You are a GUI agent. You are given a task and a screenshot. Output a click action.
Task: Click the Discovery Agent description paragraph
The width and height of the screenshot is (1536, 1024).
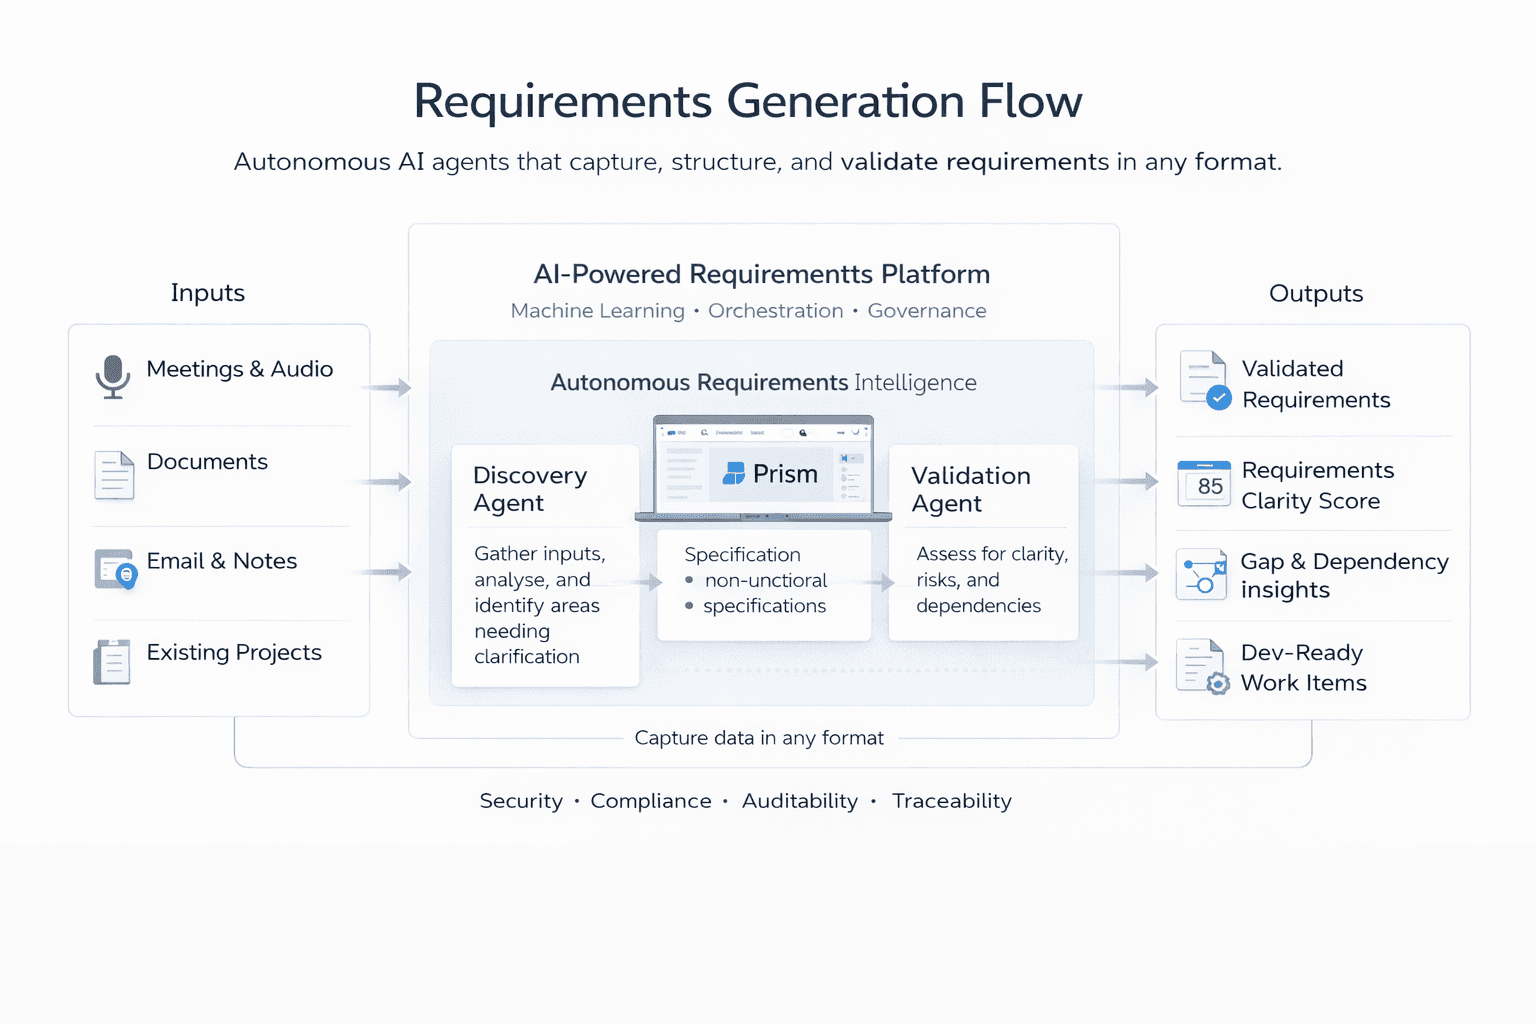click(x=540, y=605)
